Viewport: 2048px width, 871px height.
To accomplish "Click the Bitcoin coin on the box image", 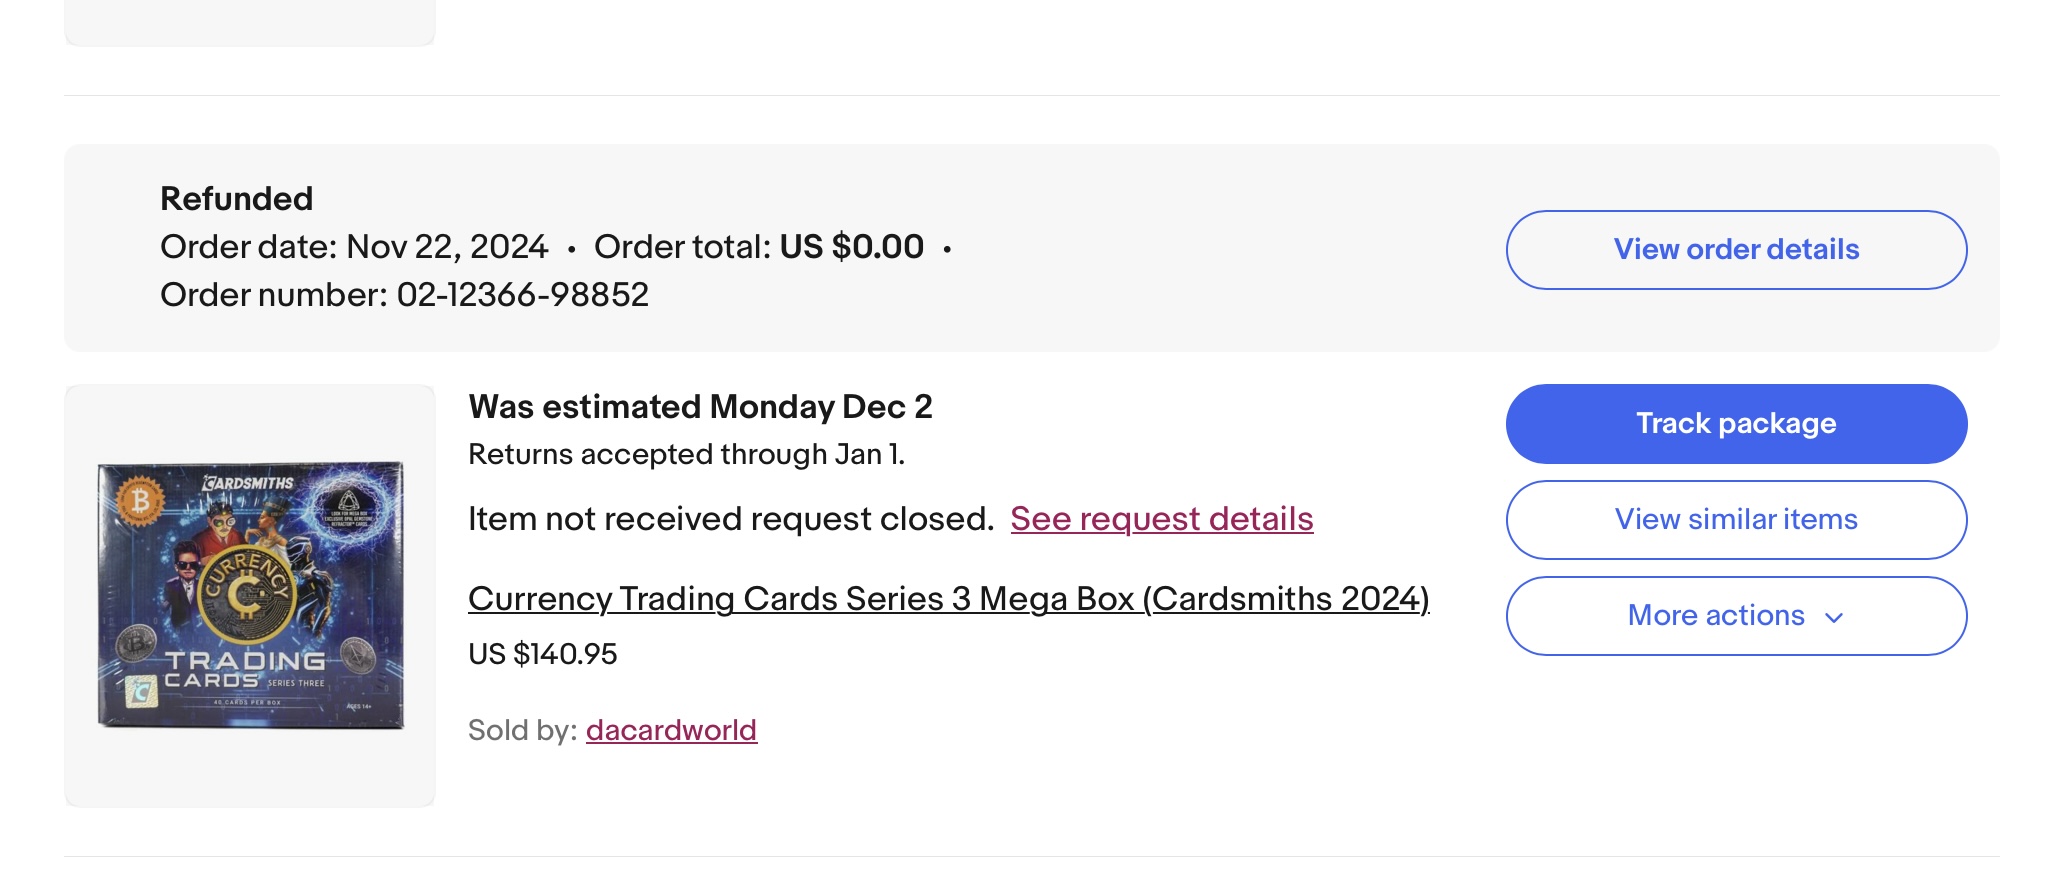I will pos(140,501).
